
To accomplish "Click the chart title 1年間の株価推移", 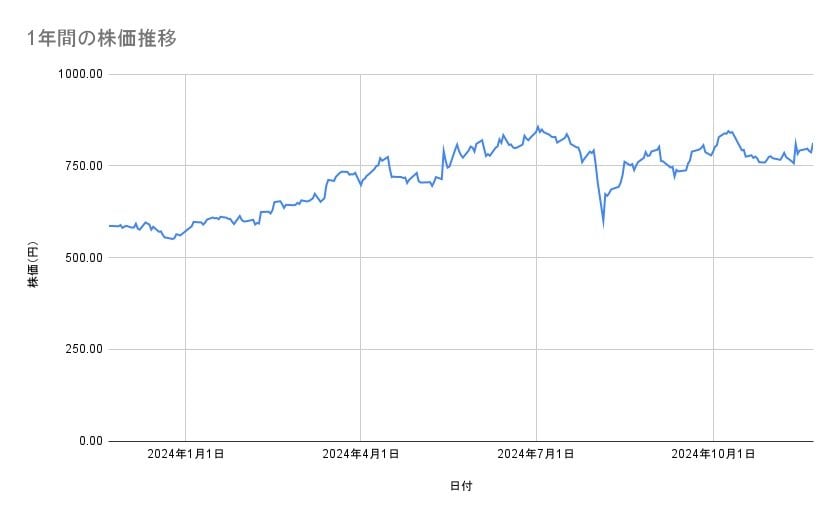I will point(103,39).
